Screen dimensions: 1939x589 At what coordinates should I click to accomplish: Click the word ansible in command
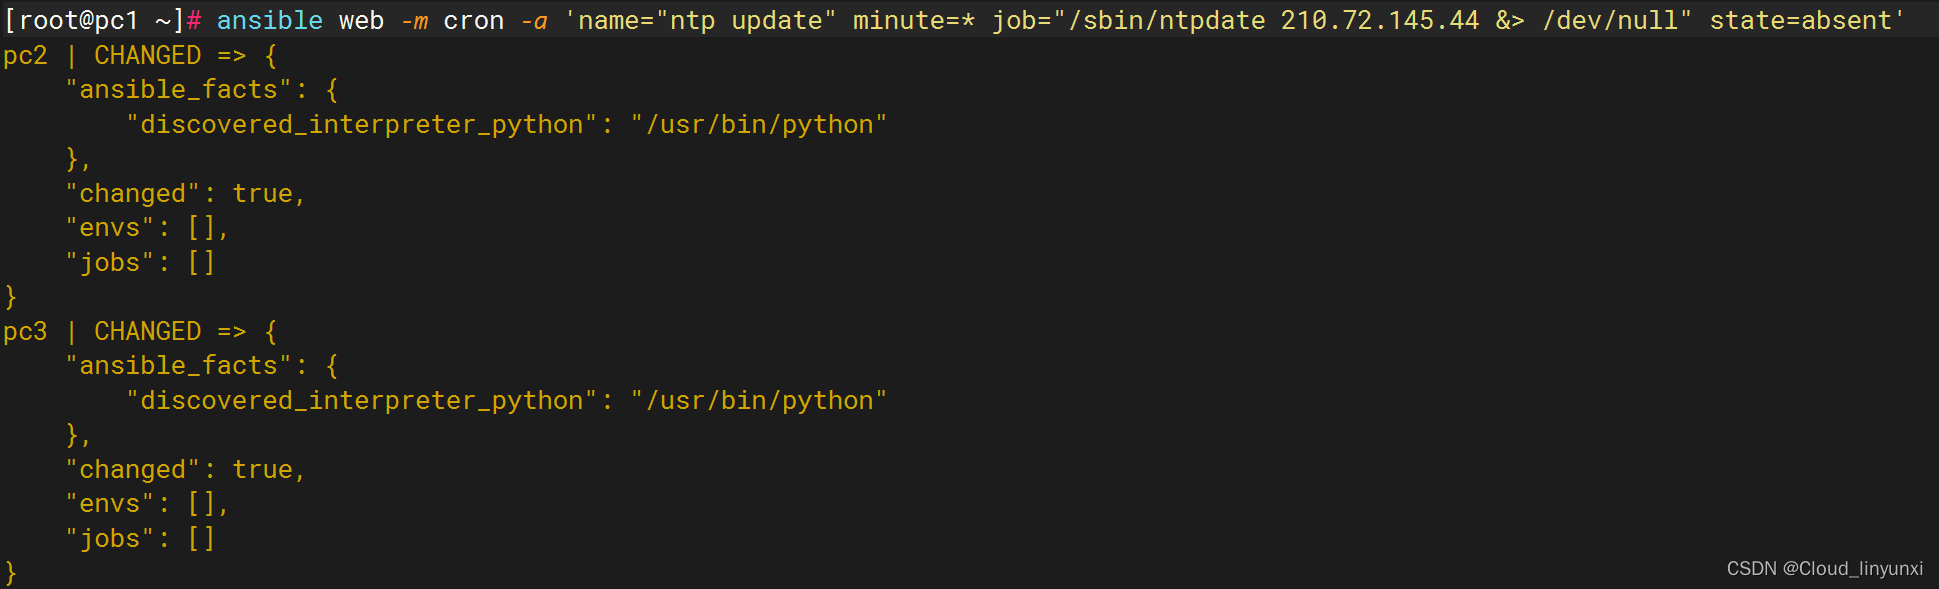(x=270, y=20)
